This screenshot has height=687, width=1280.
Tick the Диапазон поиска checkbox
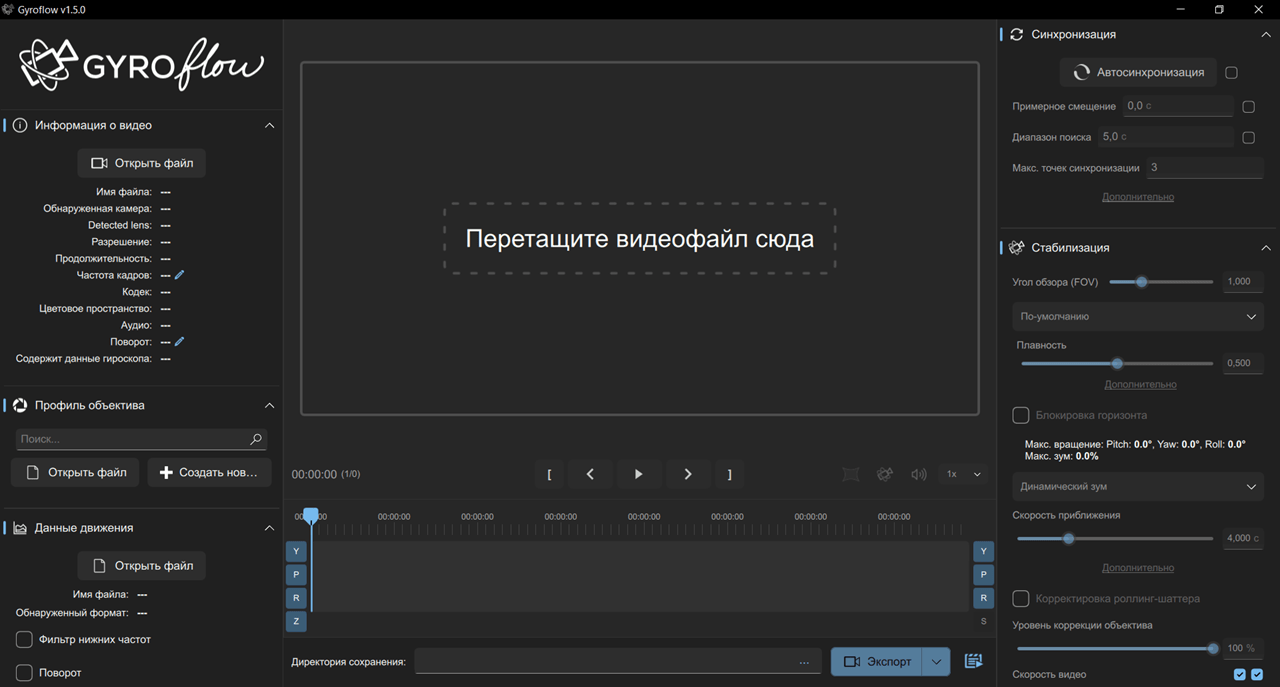pyautogui.click(x=1248, y=137)
